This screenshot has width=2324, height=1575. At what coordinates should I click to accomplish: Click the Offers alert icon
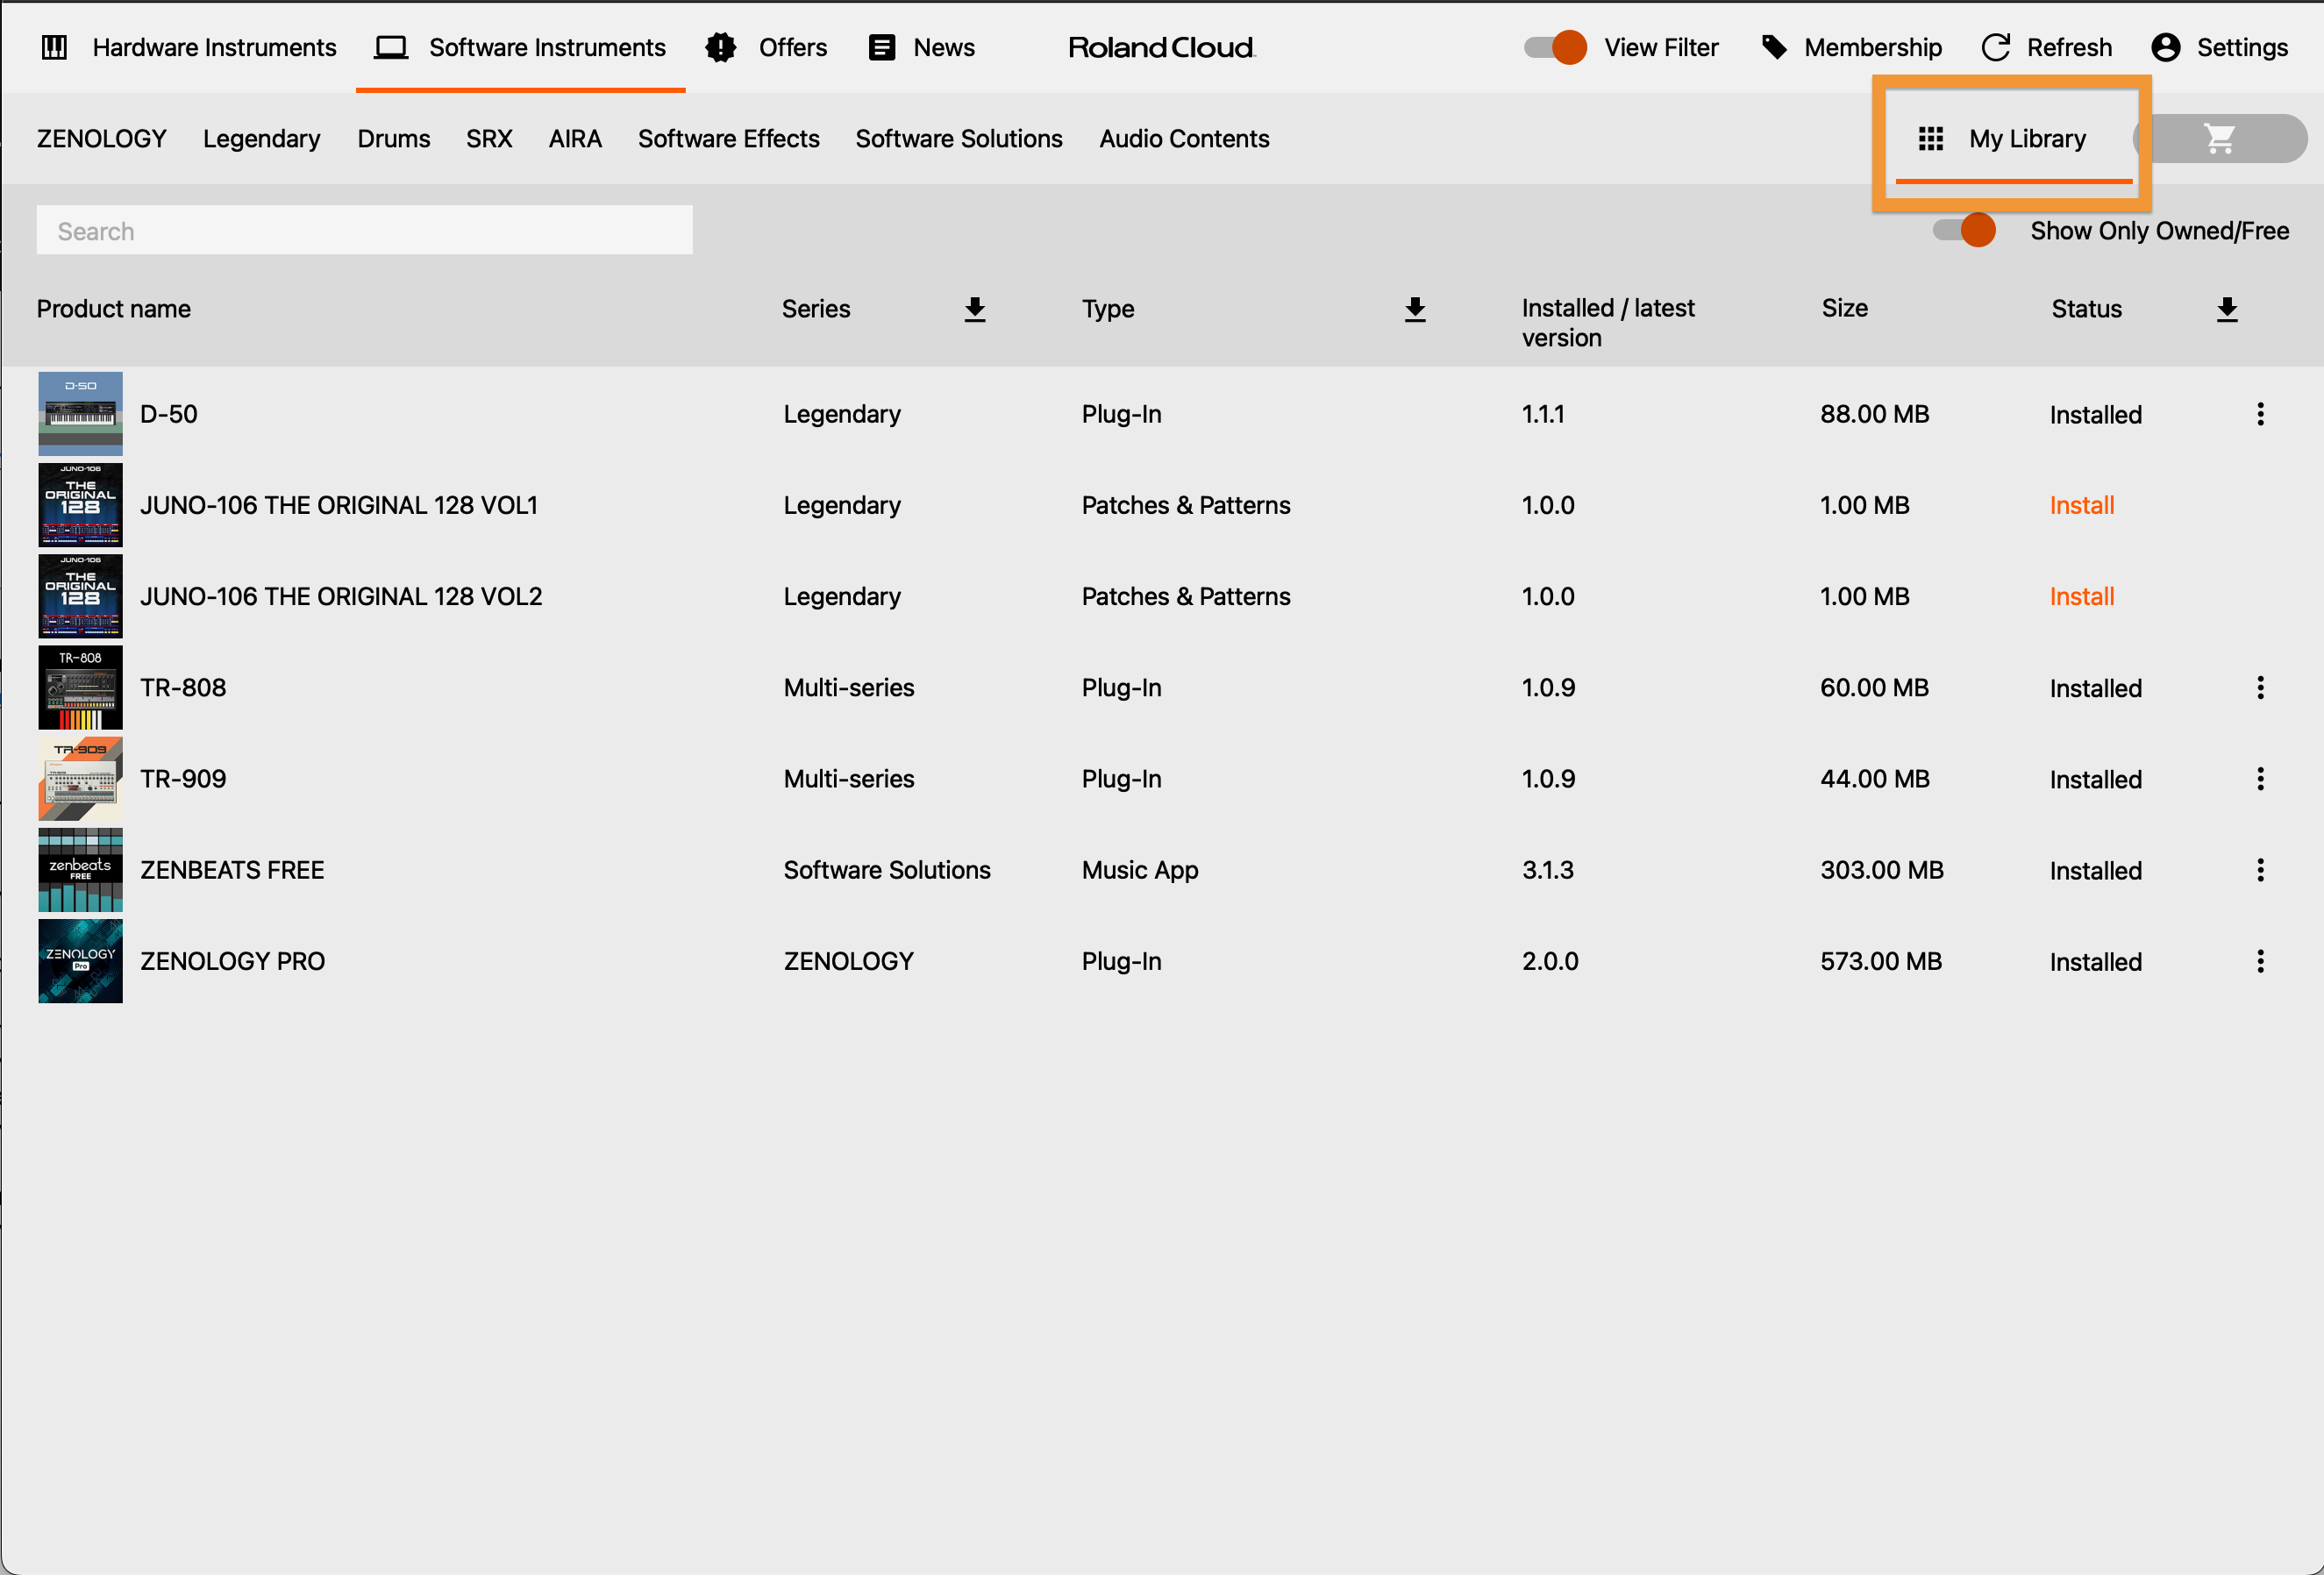[721, 47]
